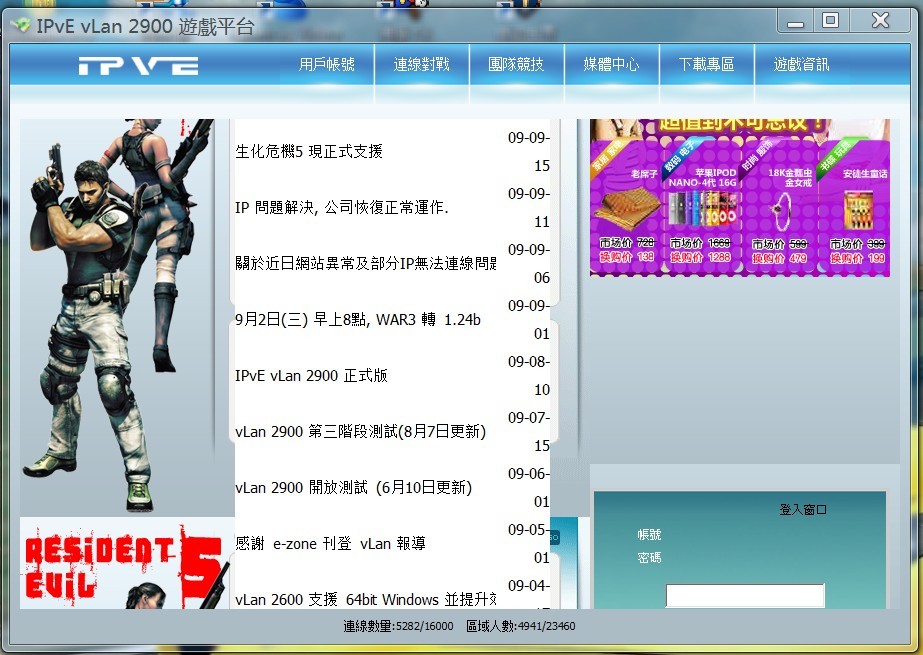Screen dimensions: 923x655
Task: Click the Resident Evil 5 character artwork
Action: [x=118, y=315]
